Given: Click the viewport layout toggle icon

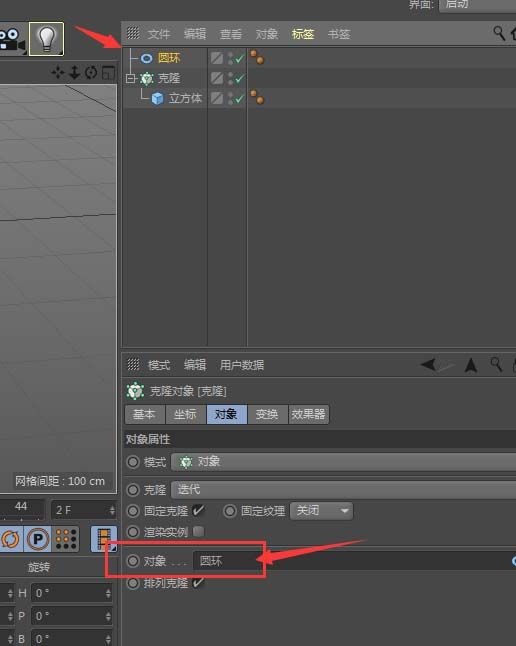Looking at the screenshot, I should pos(108,73).
